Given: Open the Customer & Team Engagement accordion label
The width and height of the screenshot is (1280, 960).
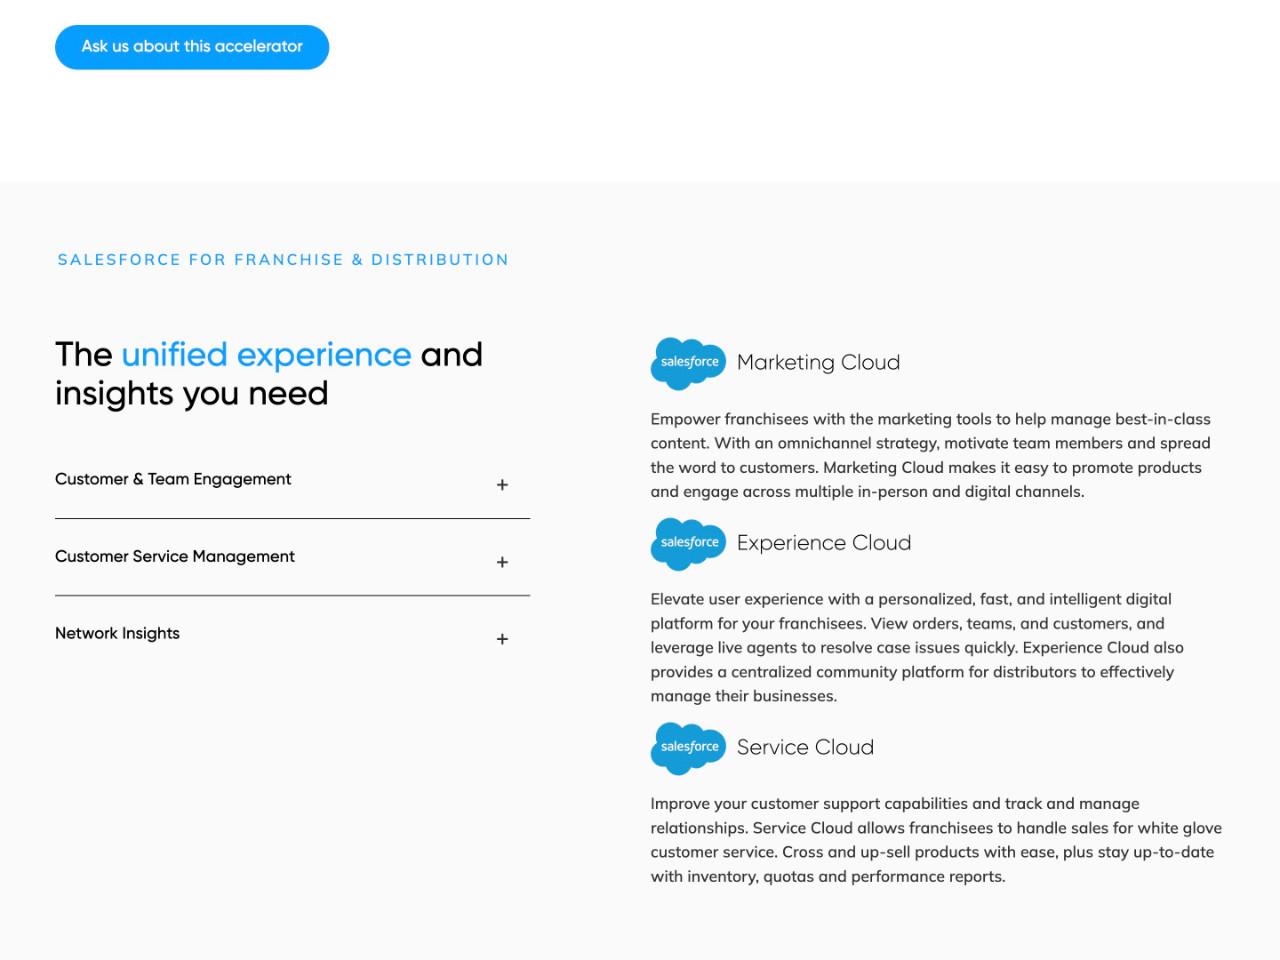Looking at the screenshot, I should tap(173, 479).
